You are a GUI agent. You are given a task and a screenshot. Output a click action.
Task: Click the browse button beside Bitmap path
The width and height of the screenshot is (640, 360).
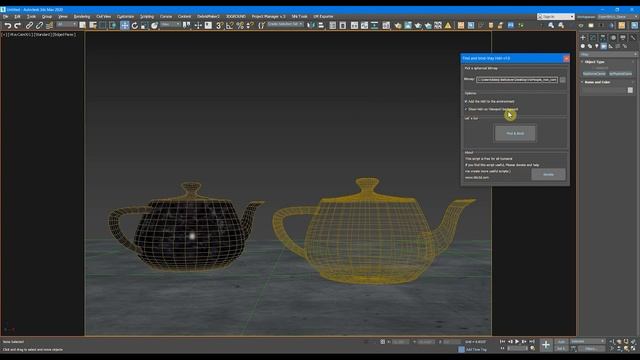tap(562, 80)
